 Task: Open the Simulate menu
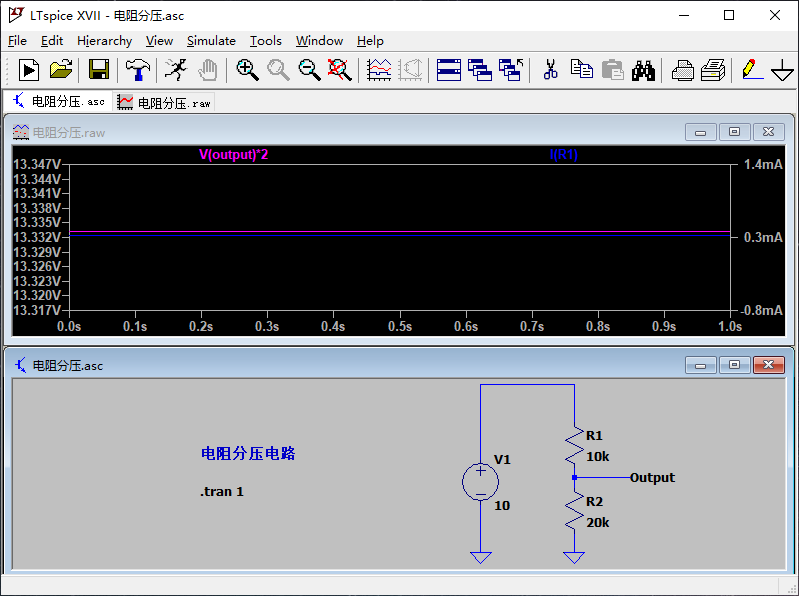(x=211, y=41)
